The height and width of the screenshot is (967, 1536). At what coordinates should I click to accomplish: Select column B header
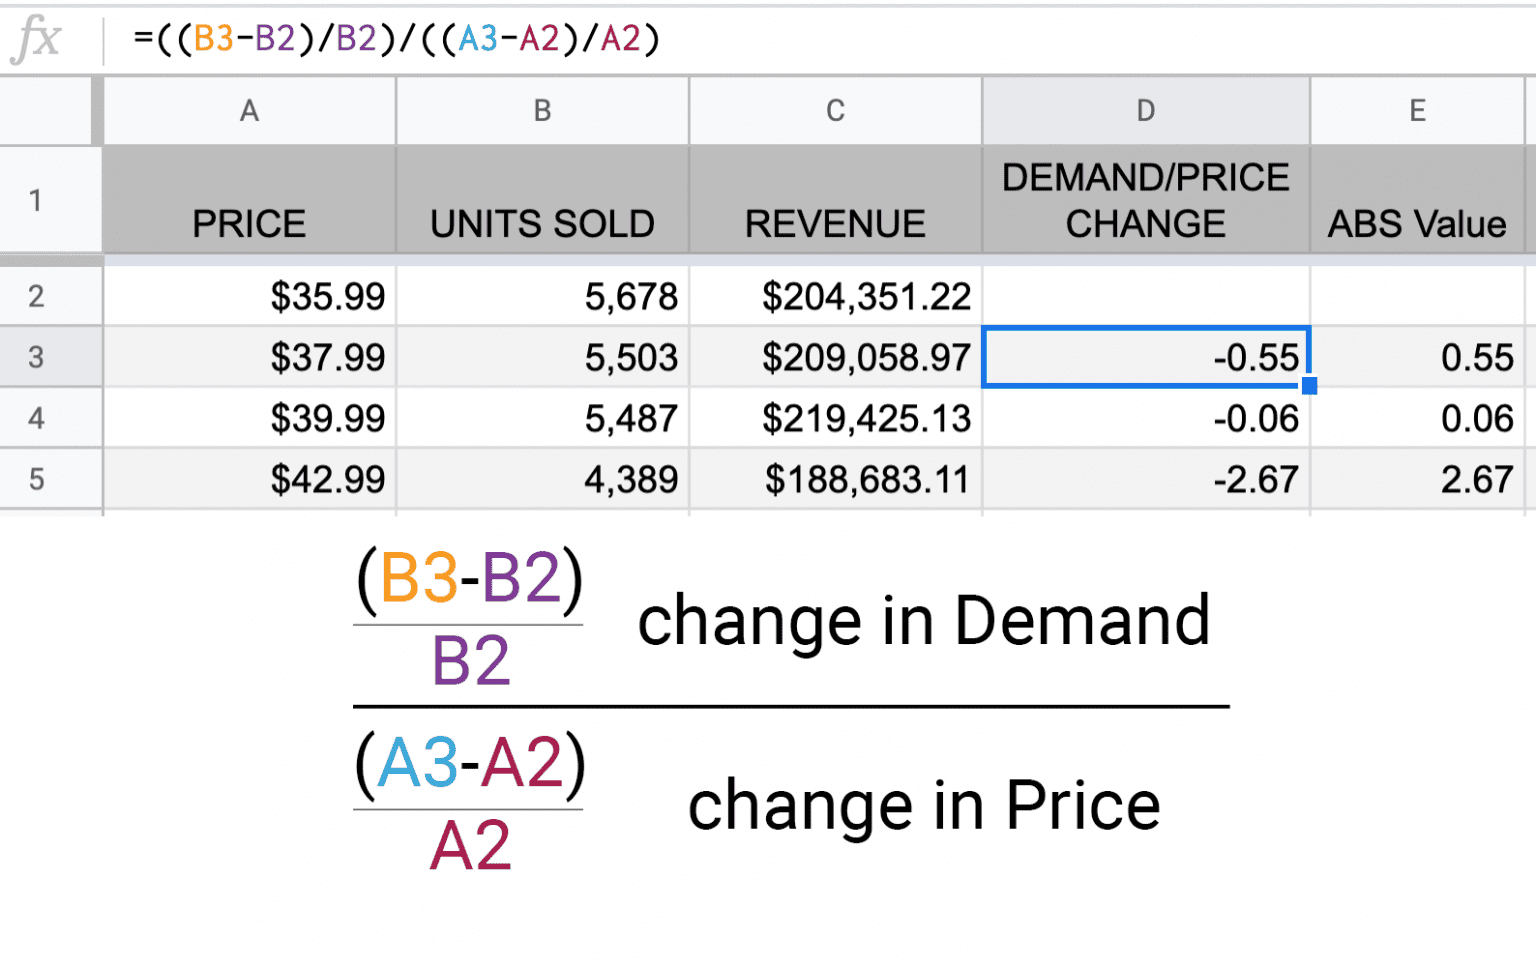pos(542,111)
